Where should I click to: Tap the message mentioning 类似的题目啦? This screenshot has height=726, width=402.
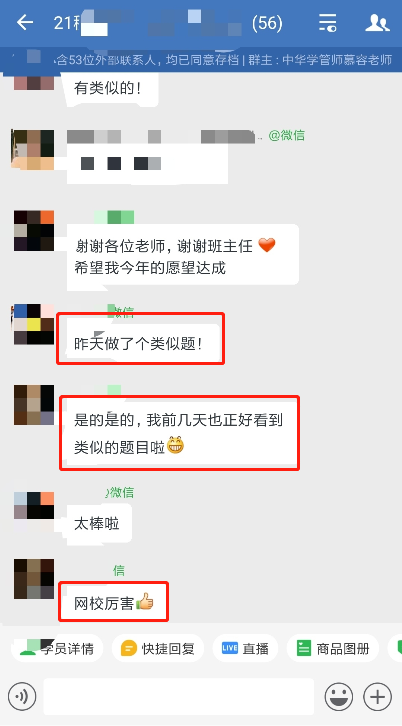pos(181,433)
